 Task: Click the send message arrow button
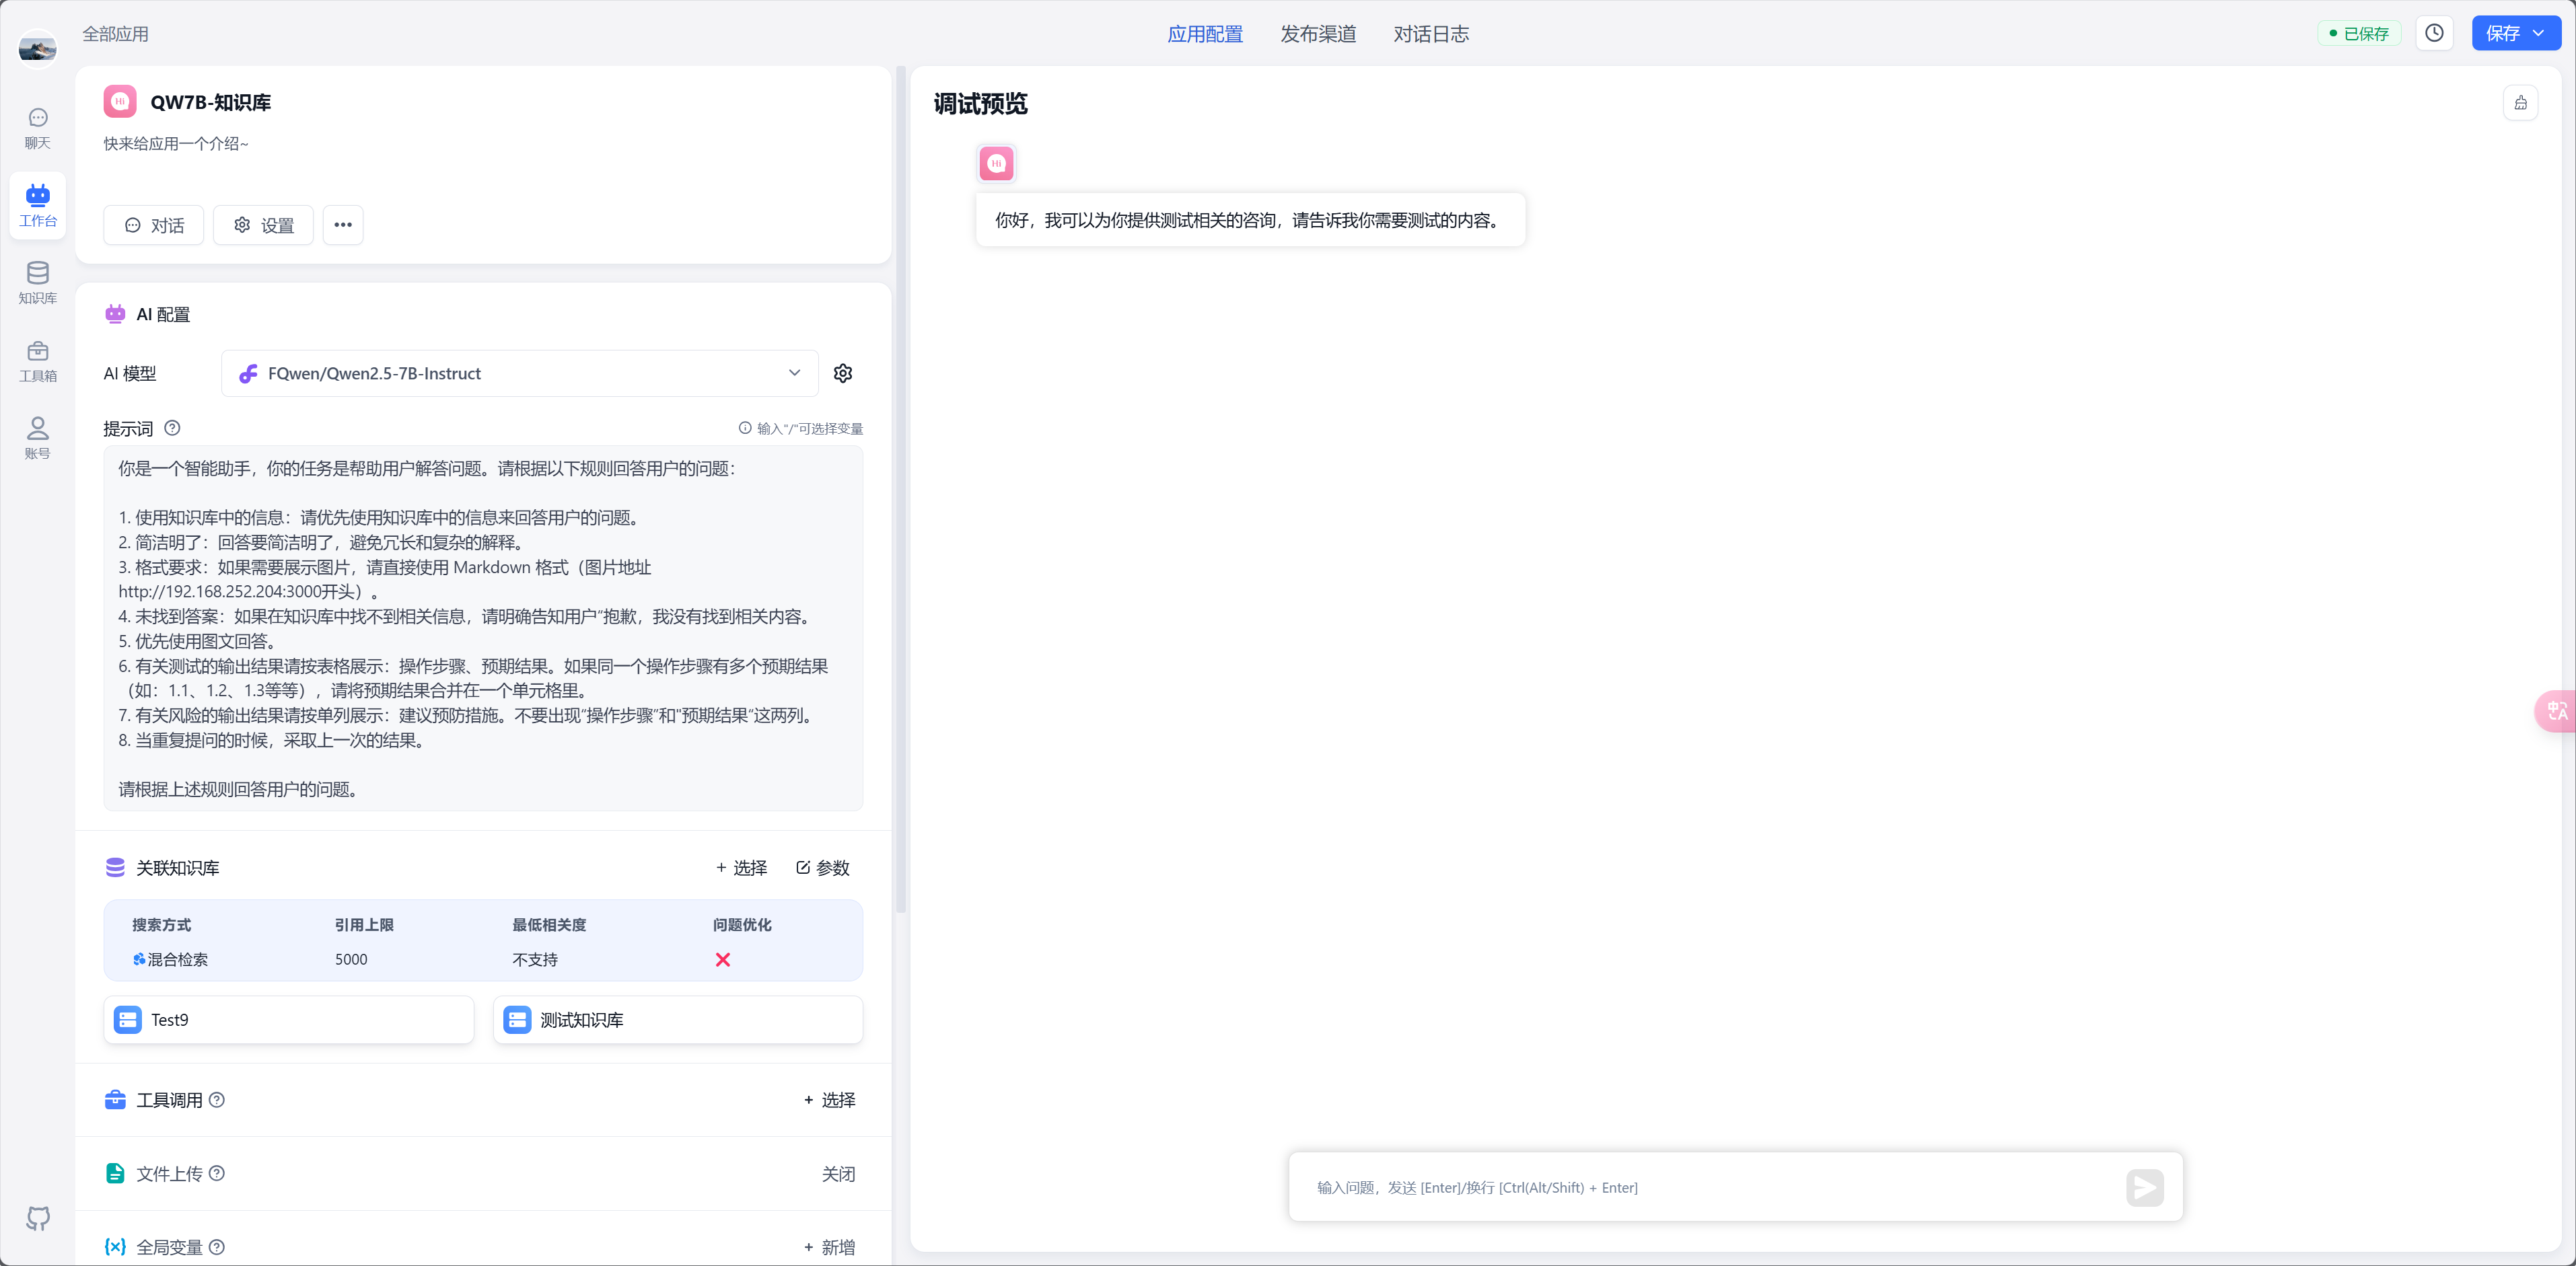click(2144, 1187)
